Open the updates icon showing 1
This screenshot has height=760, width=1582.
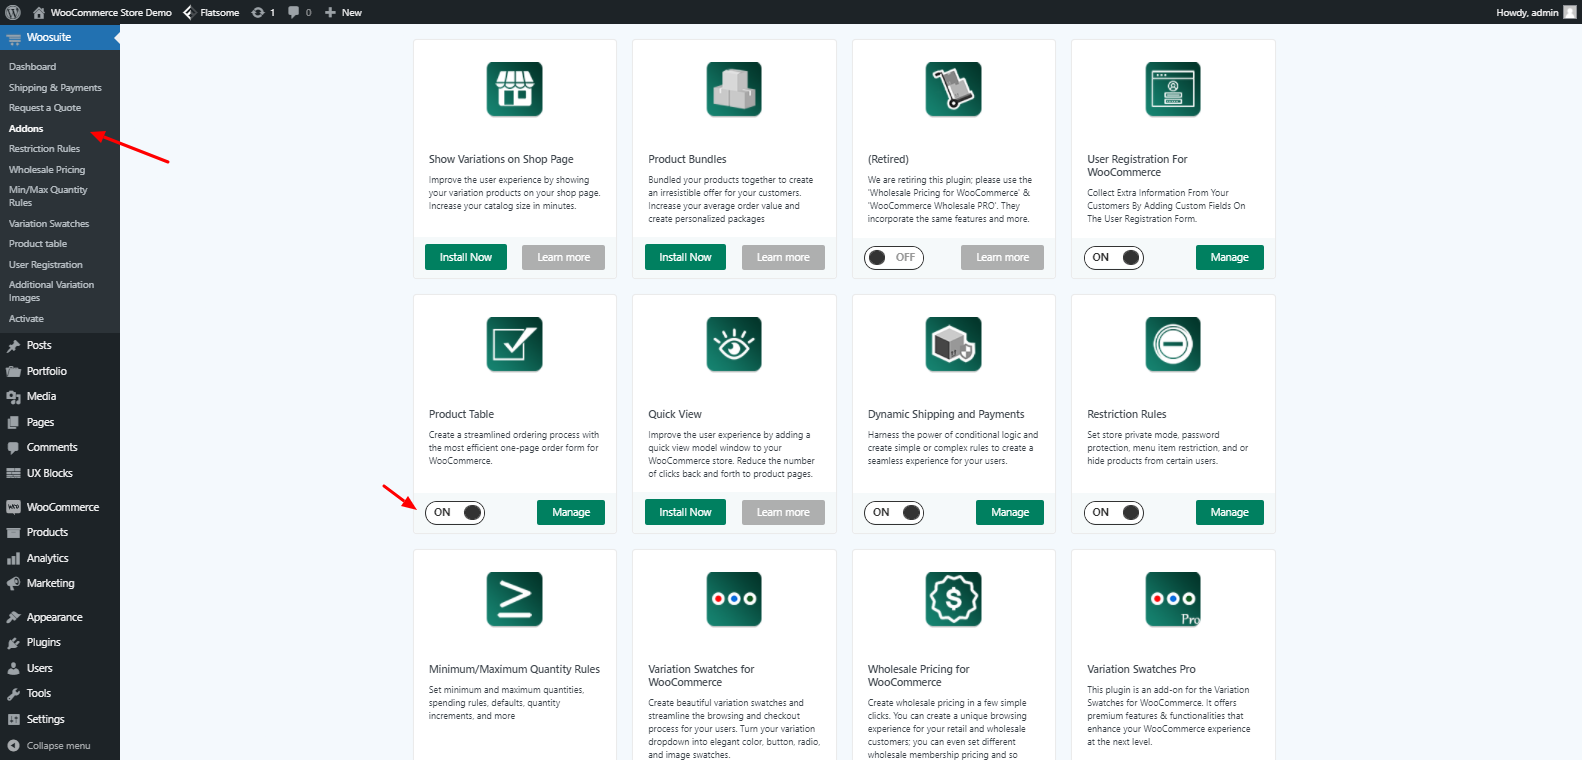point(258,12)
